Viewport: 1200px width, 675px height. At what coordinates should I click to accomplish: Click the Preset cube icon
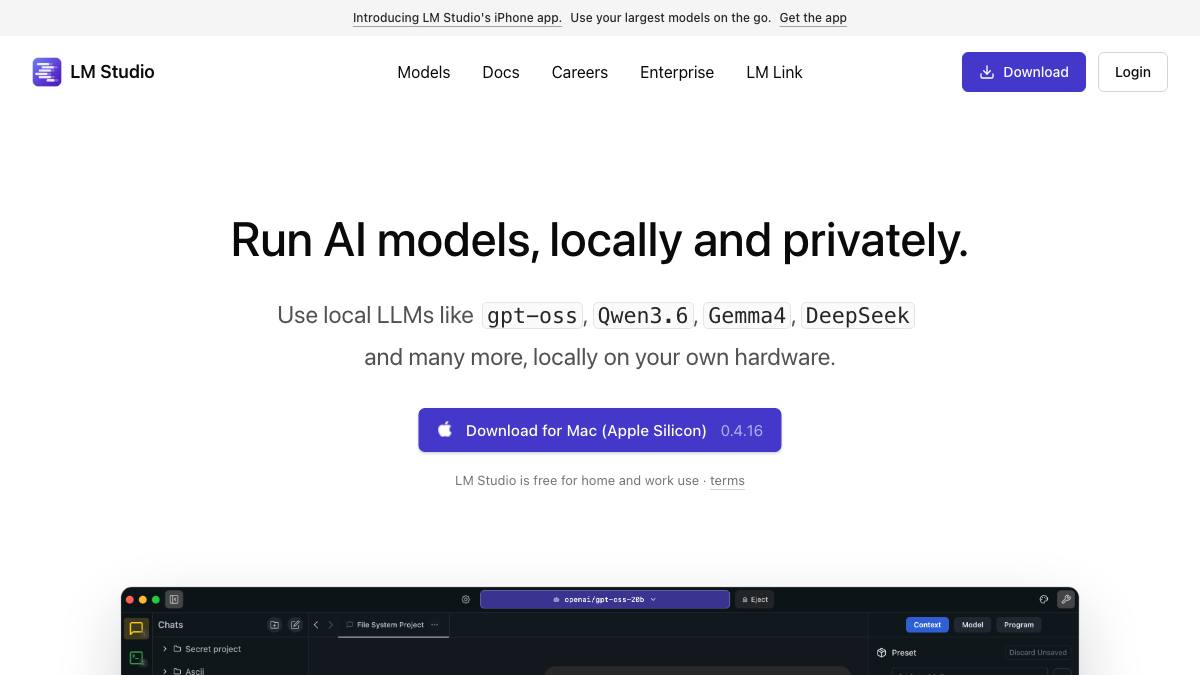[x=882, y=653]
